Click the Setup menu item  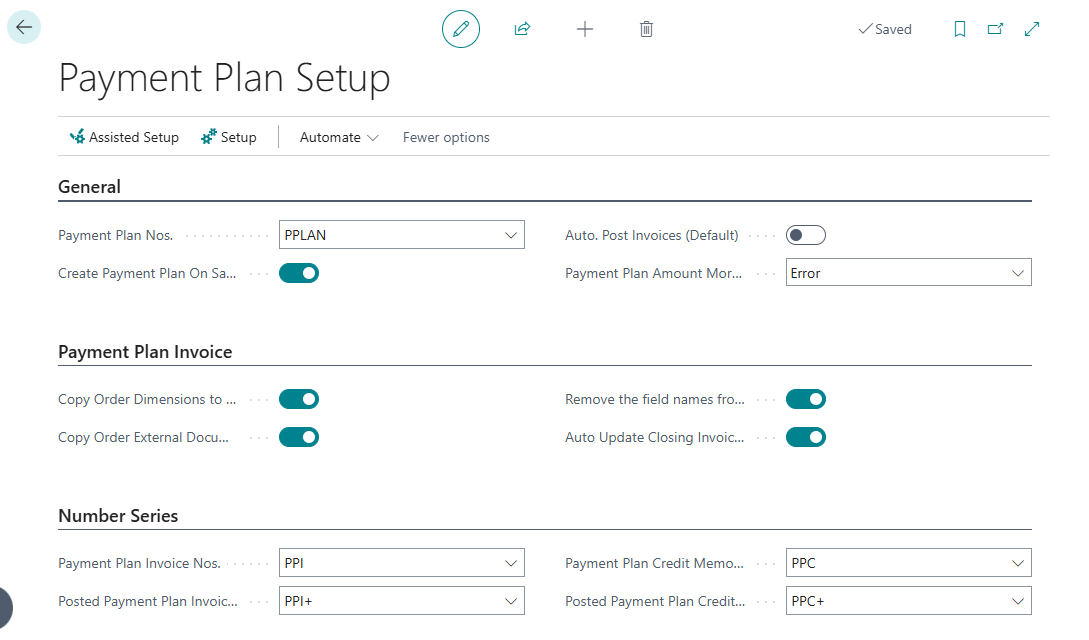228,137
